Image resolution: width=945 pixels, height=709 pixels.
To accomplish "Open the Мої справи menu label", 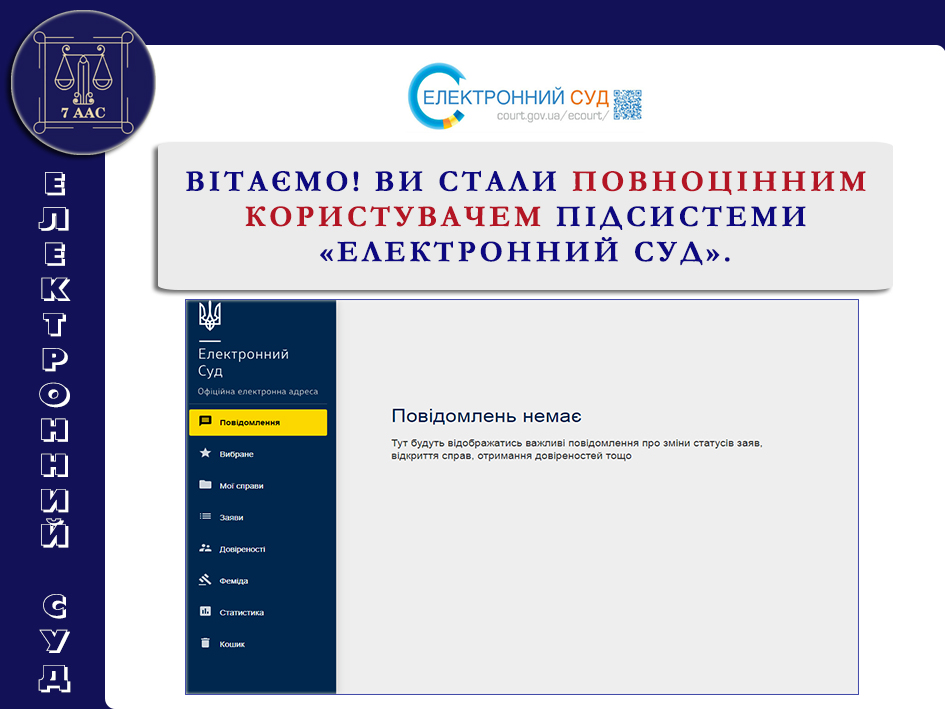I will (242, 486).
